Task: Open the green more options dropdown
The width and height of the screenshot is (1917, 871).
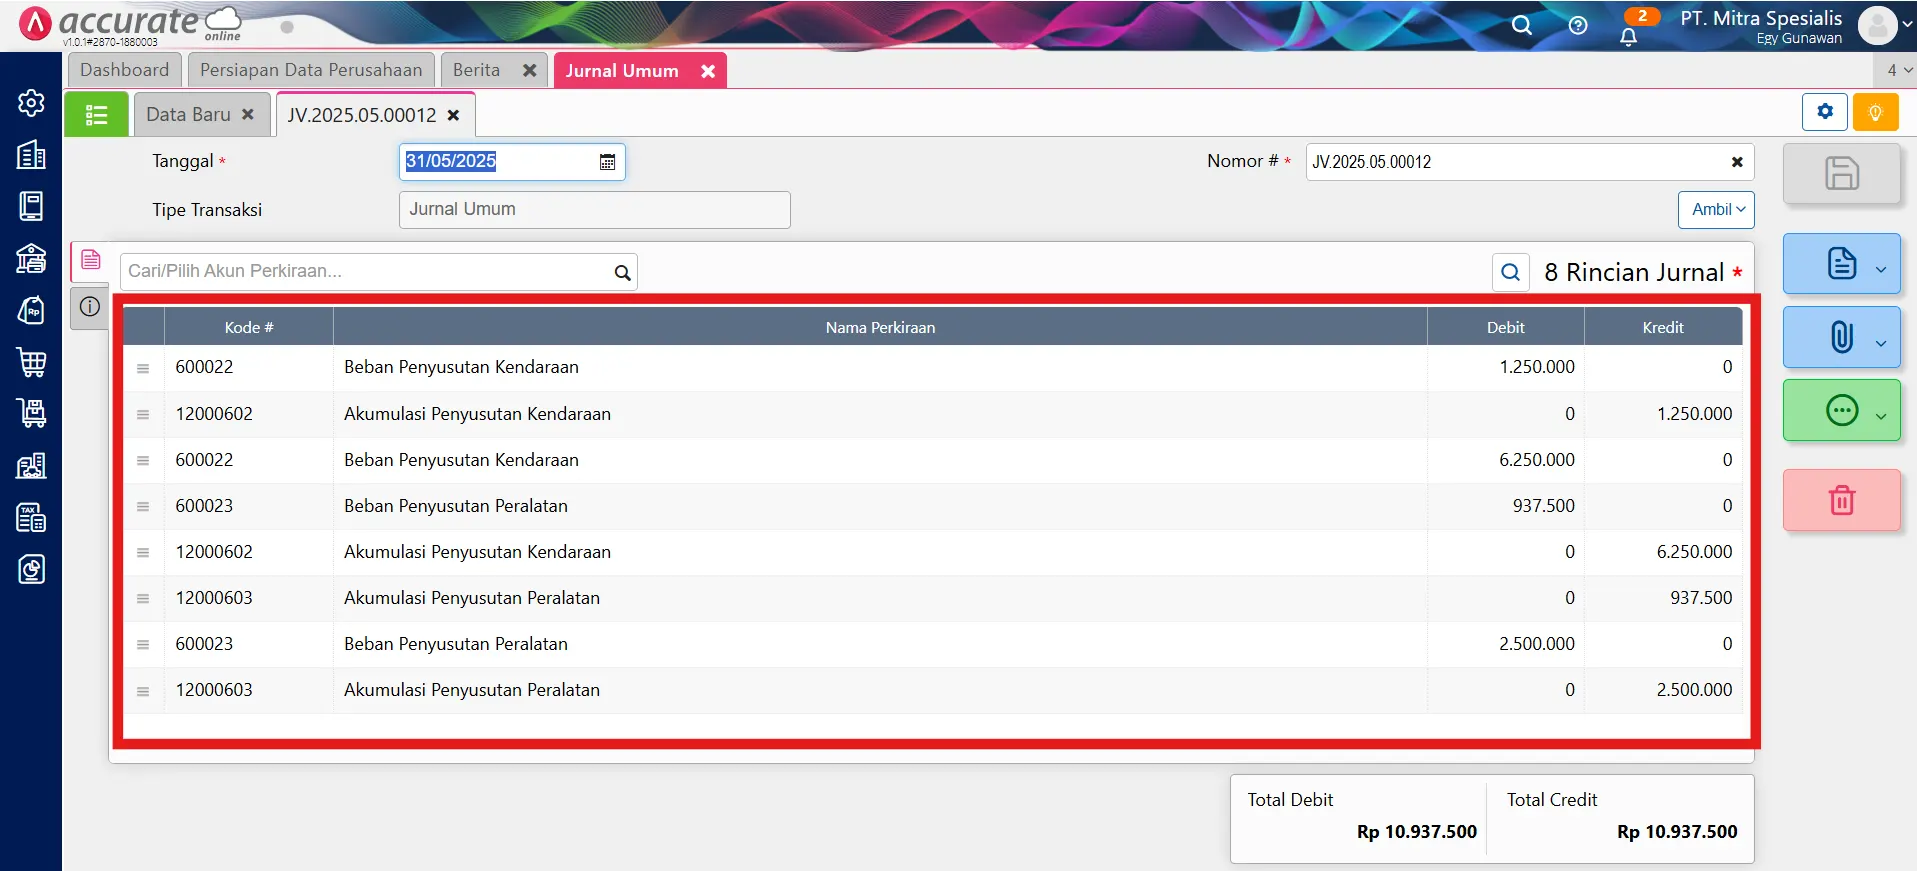Action: (1880, 416)
